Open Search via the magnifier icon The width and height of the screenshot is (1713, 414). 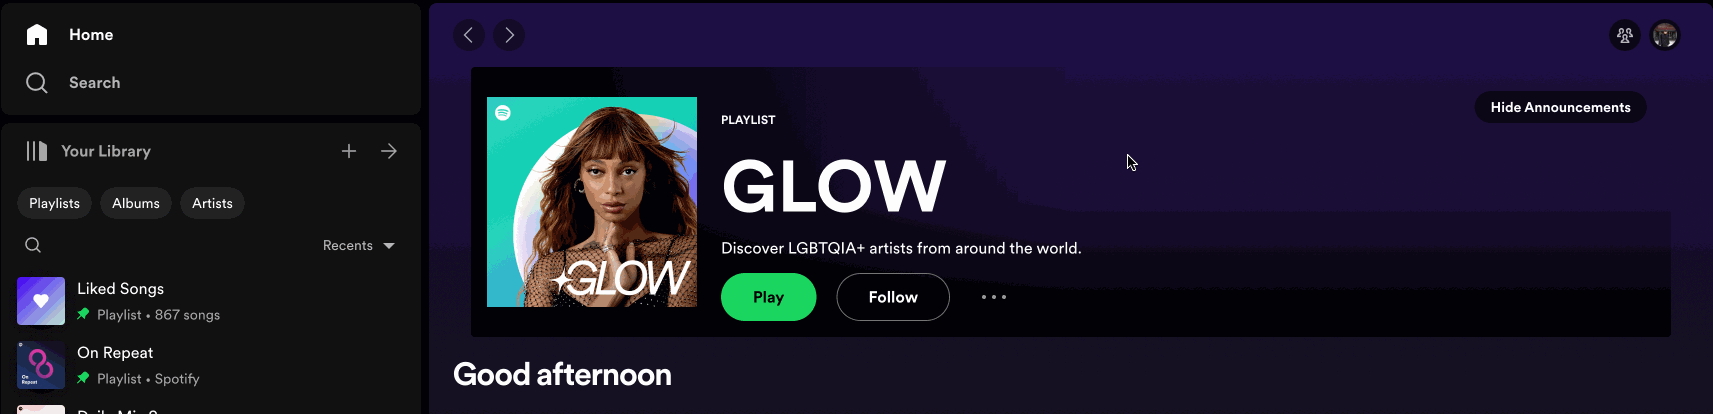tap(37, 83)
